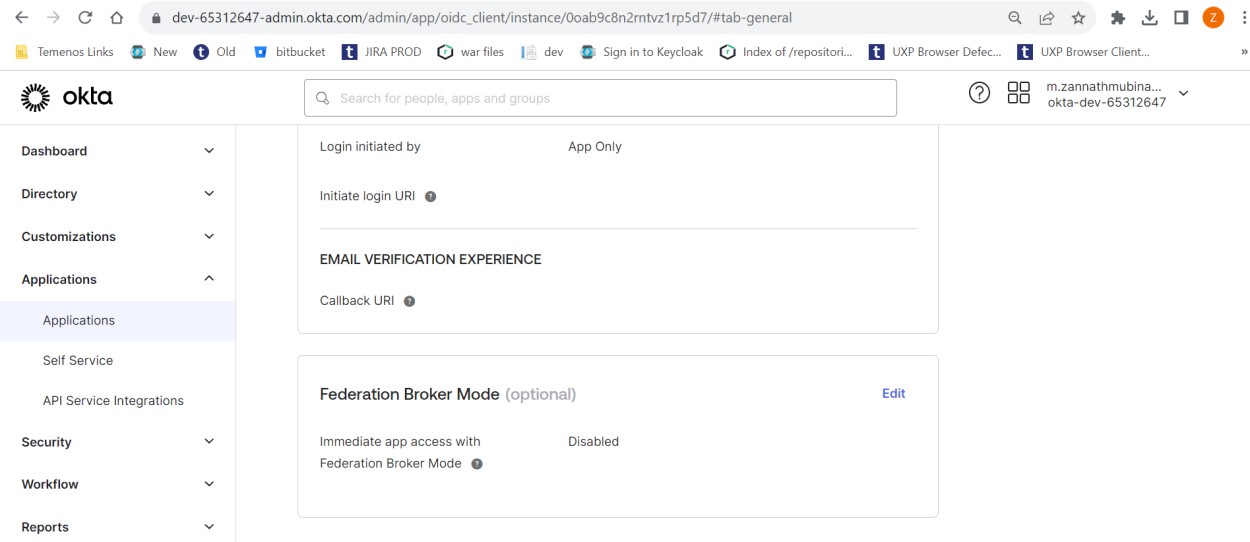Image resolution: width=1250 pixels, height=542 pixels.
Task: Click the search for people, apps field
Action: coord(600,98)
